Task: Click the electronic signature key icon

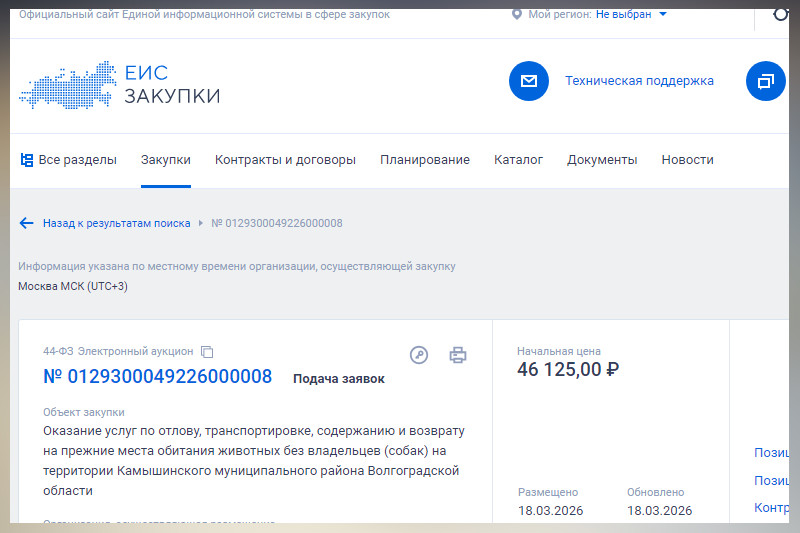Action: (419, 355)
